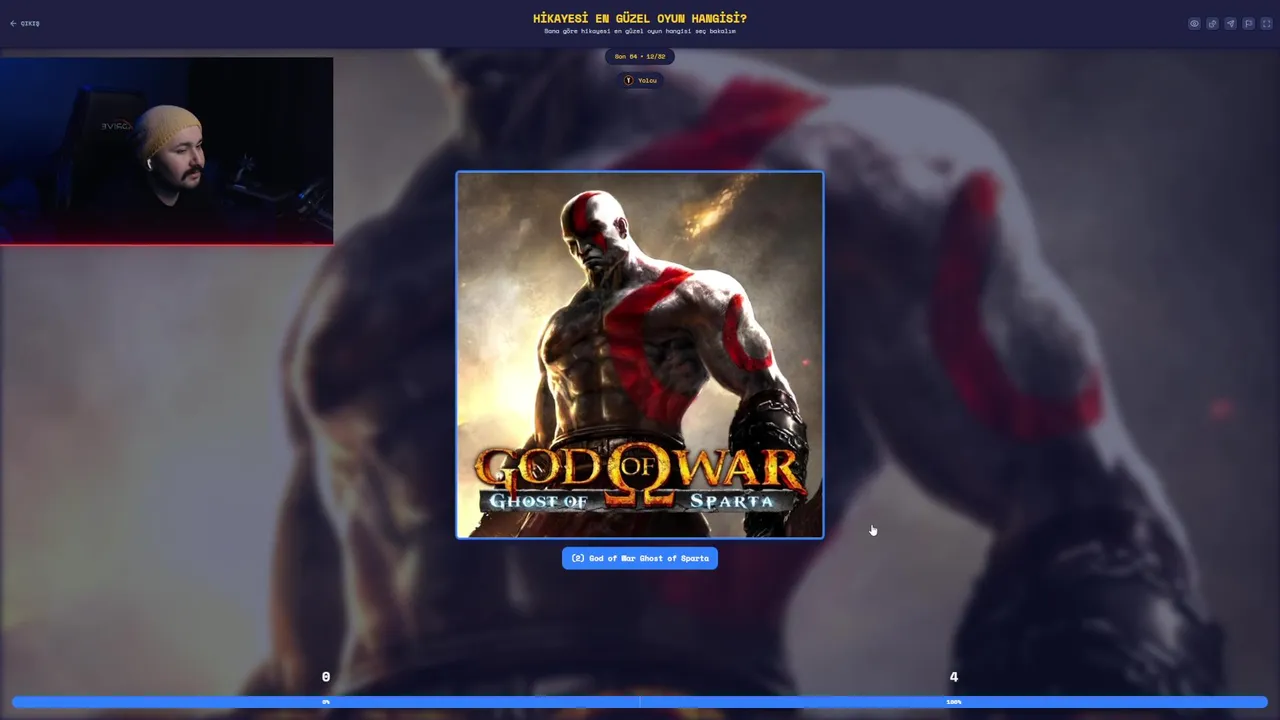Click the blue progress bar at bottom
The width and height of the screenshot is (1280, 720).
(x=640, y=702)
